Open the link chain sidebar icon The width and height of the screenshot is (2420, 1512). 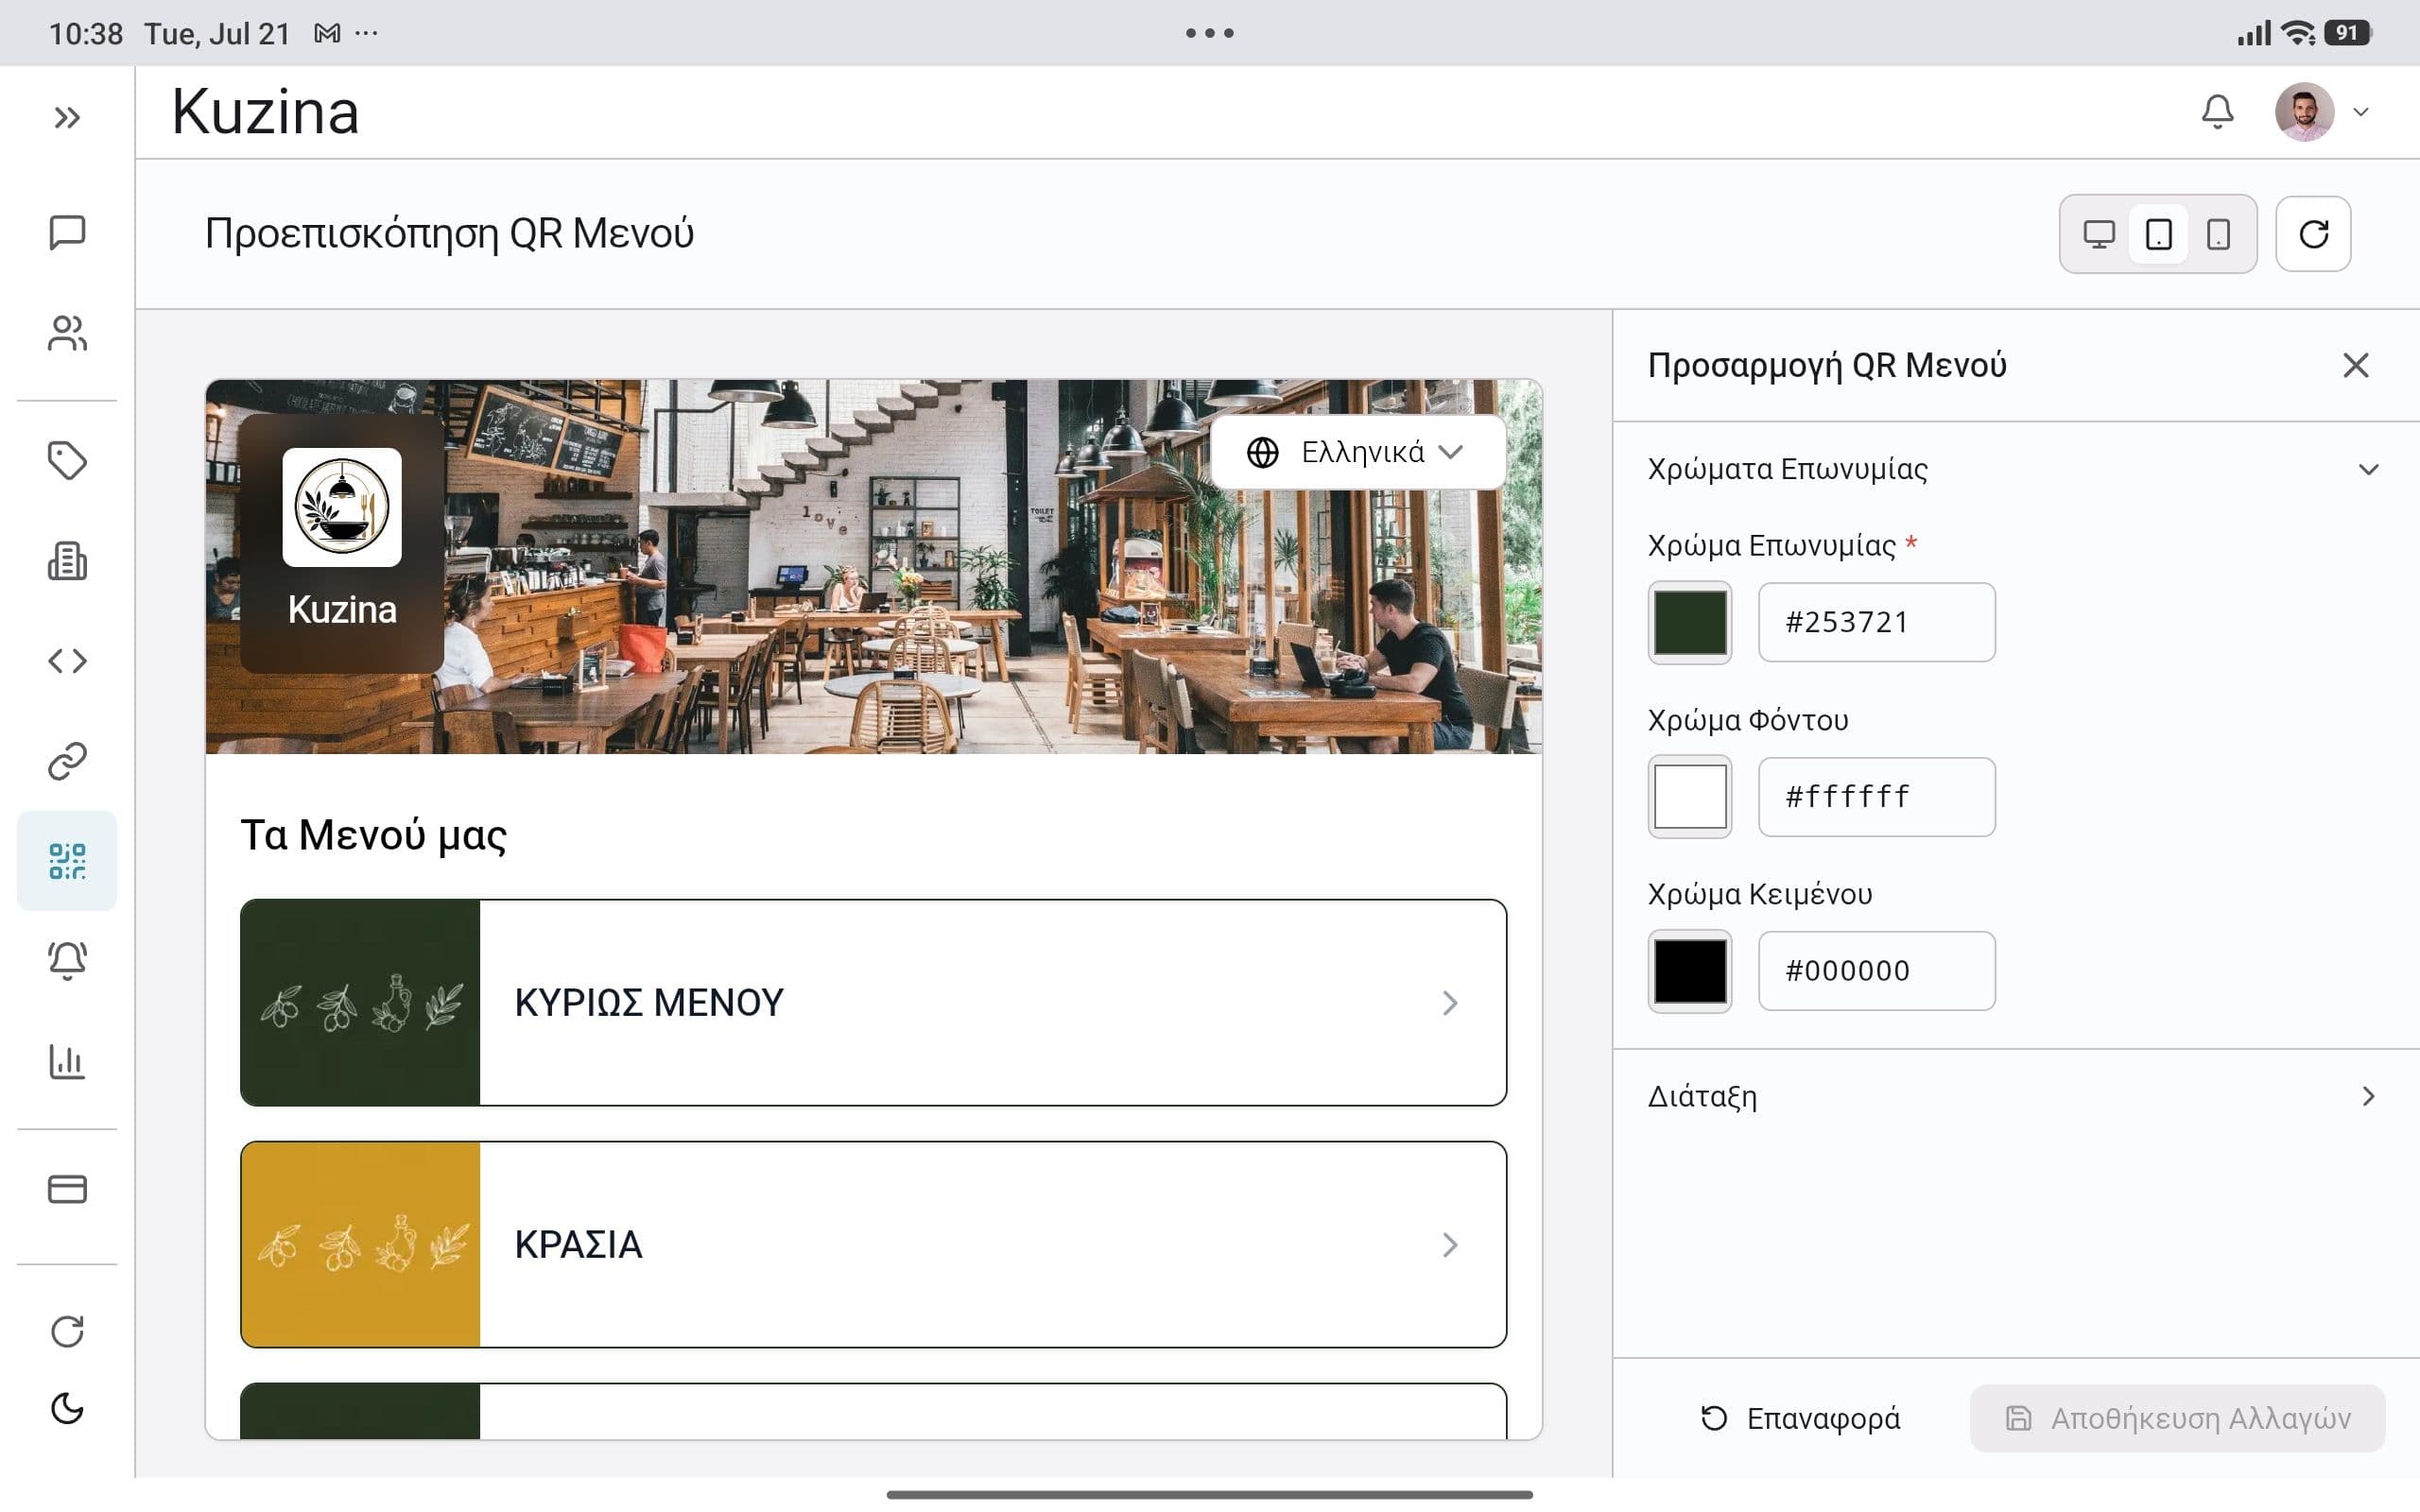[x=67, y=761]
